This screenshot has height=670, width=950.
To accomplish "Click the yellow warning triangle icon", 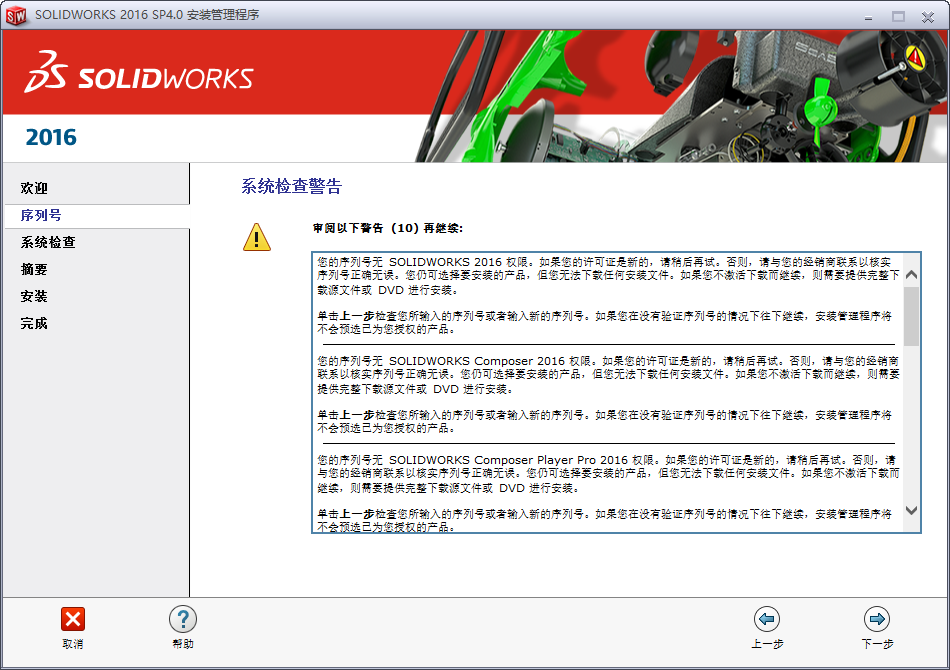I will pos(257,237).
